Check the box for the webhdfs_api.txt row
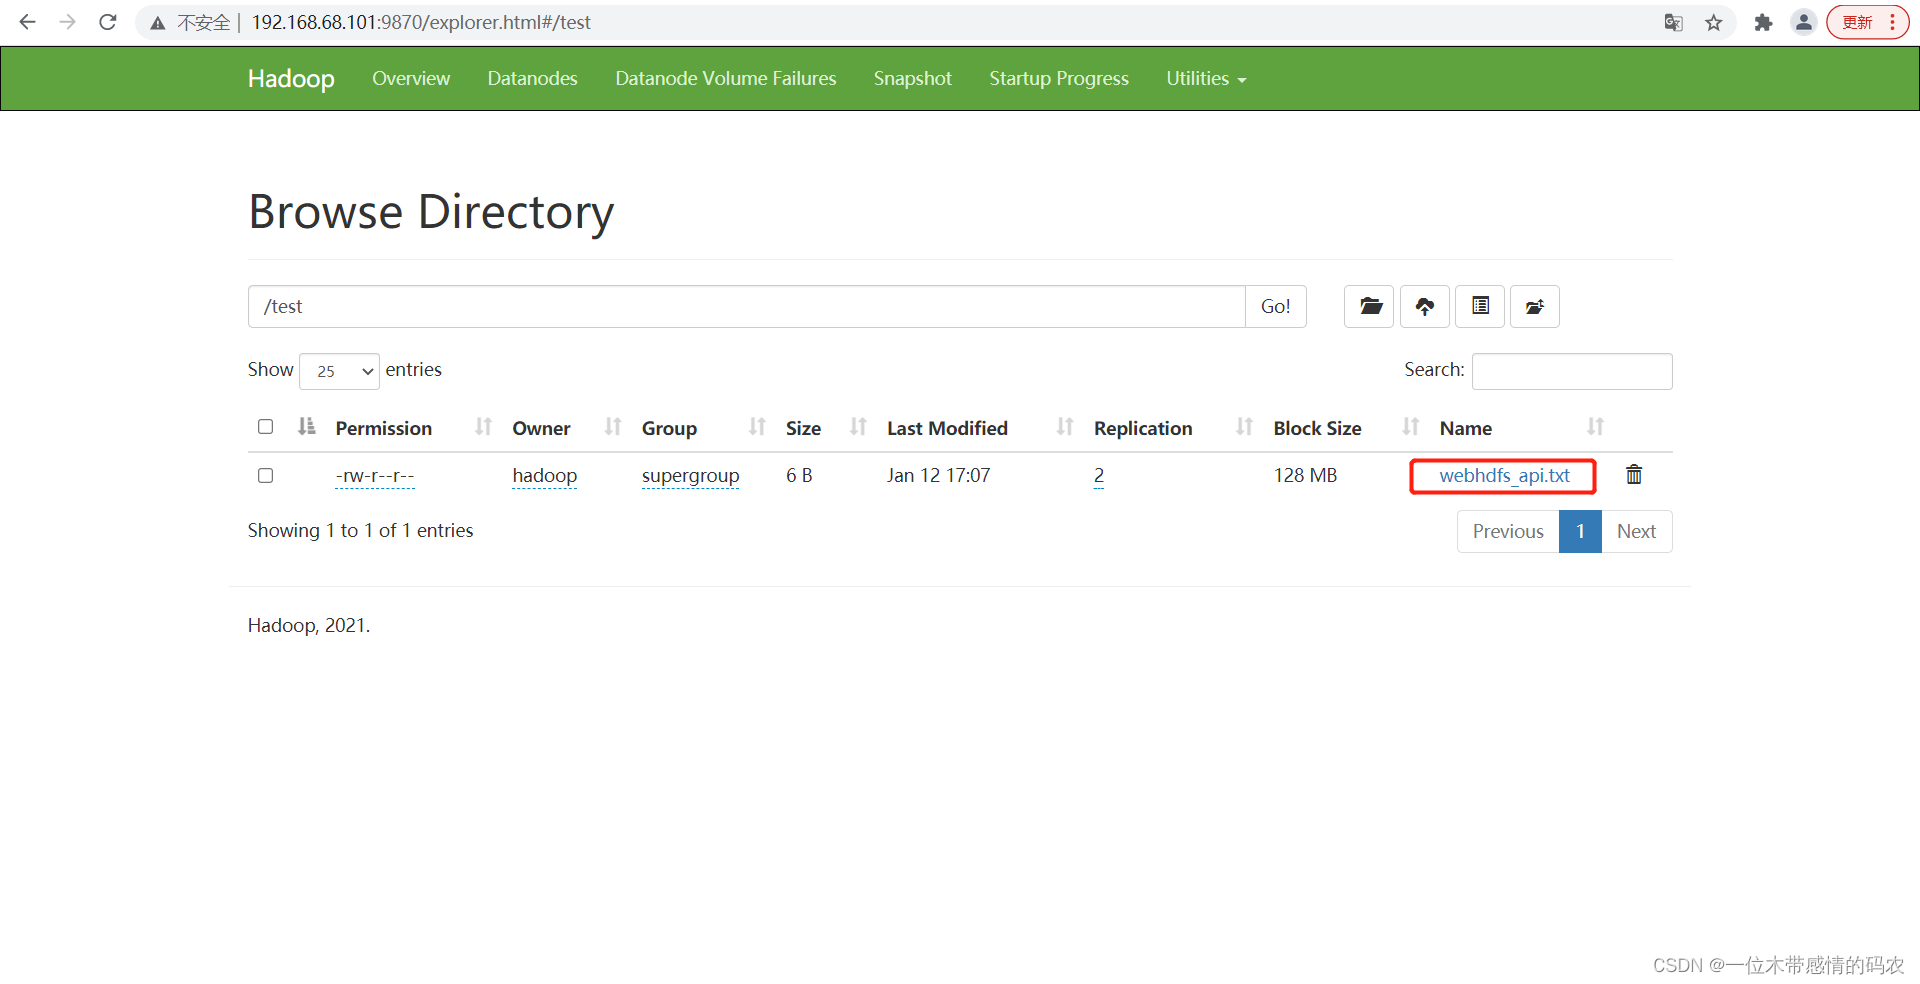The width and height of the screenshot is (1920, 984). click(265, 476)
